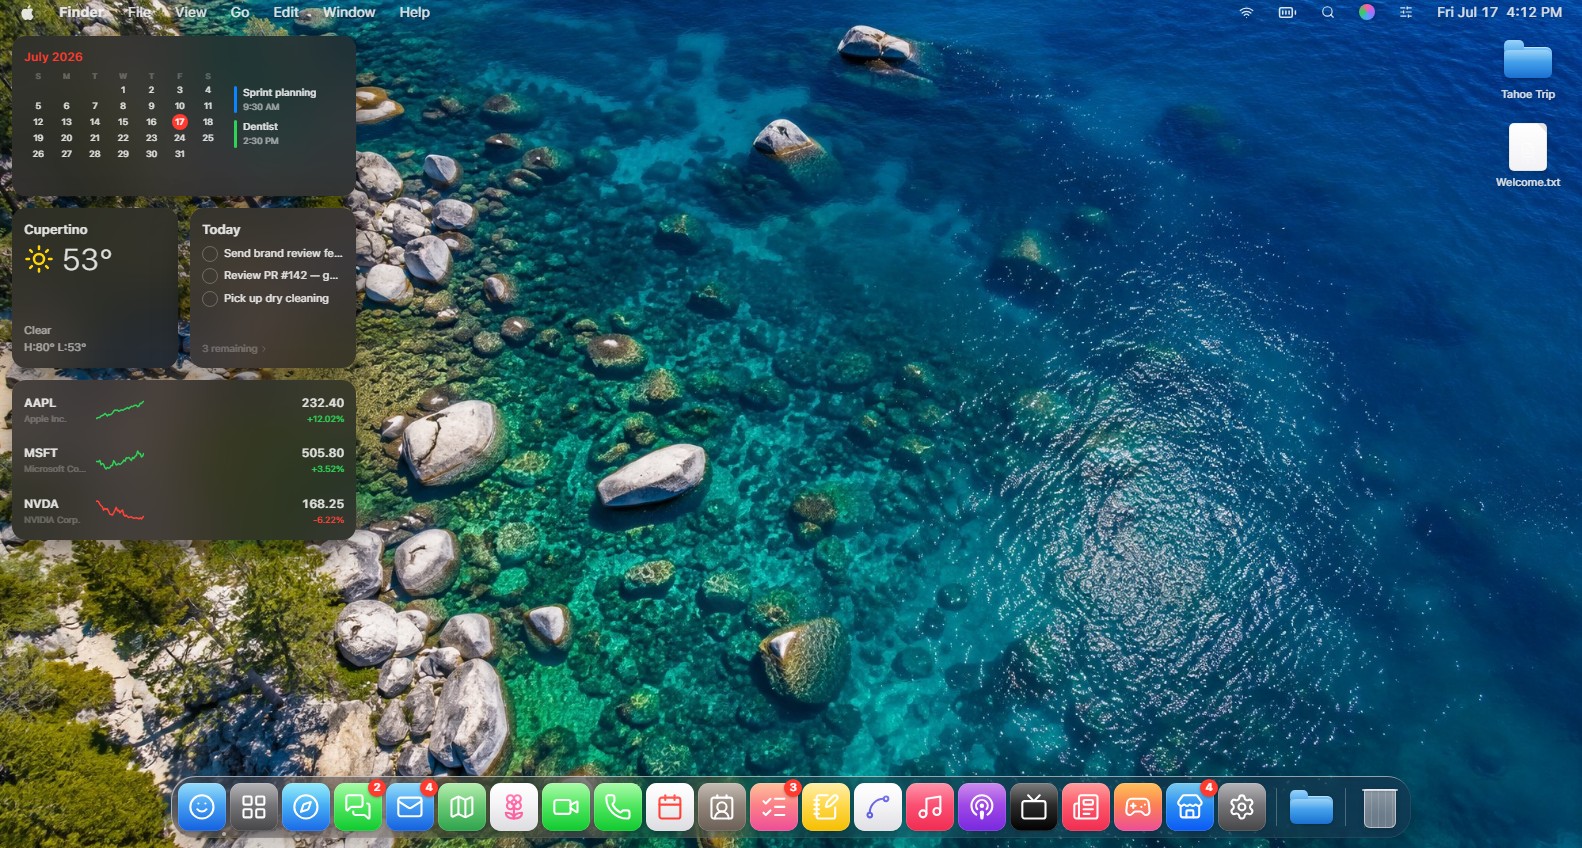Select the Tahoe Trip desktop folder
The image size is (1582, 848).
(x=1528, y=70)
